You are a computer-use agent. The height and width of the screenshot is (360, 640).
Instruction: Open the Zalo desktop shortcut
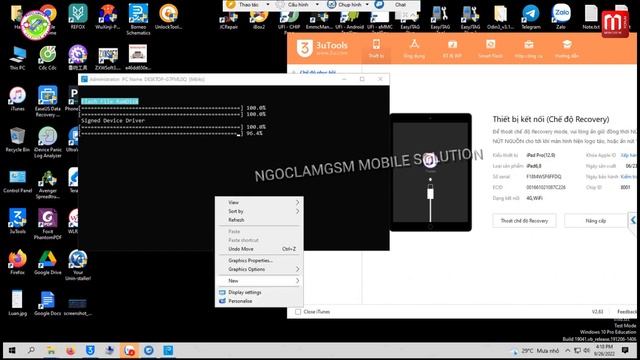point(561,16)
